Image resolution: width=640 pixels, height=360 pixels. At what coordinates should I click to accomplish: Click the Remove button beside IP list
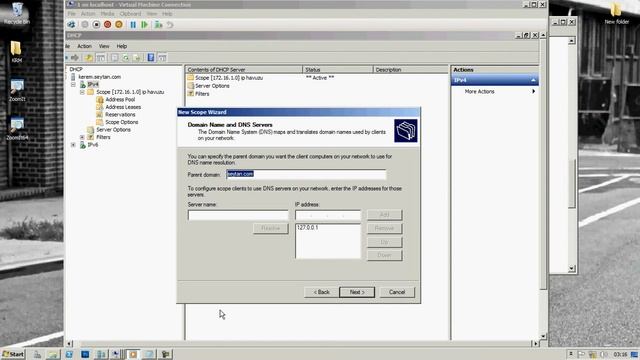pyautogui.click(x=384, y=228)
